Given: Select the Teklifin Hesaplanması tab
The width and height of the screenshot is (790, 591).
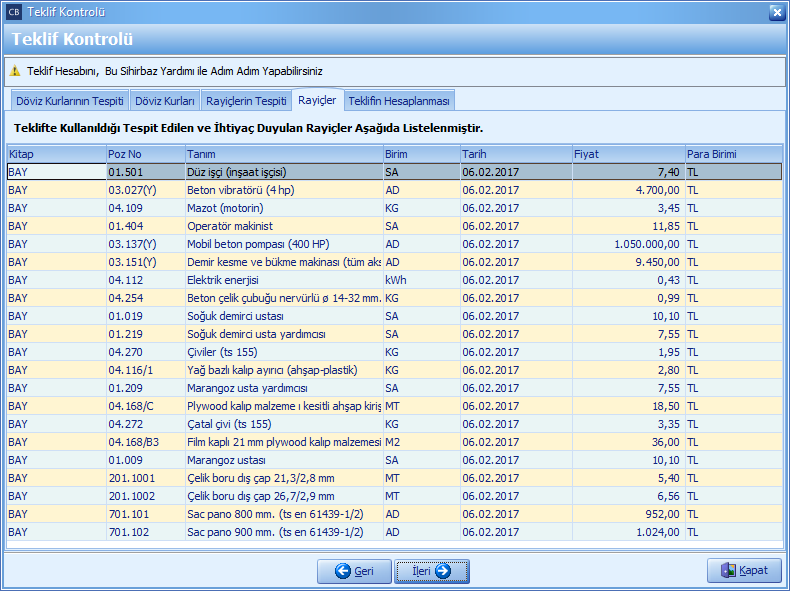Looking at the screenshot, I should (x=399, y=101).
